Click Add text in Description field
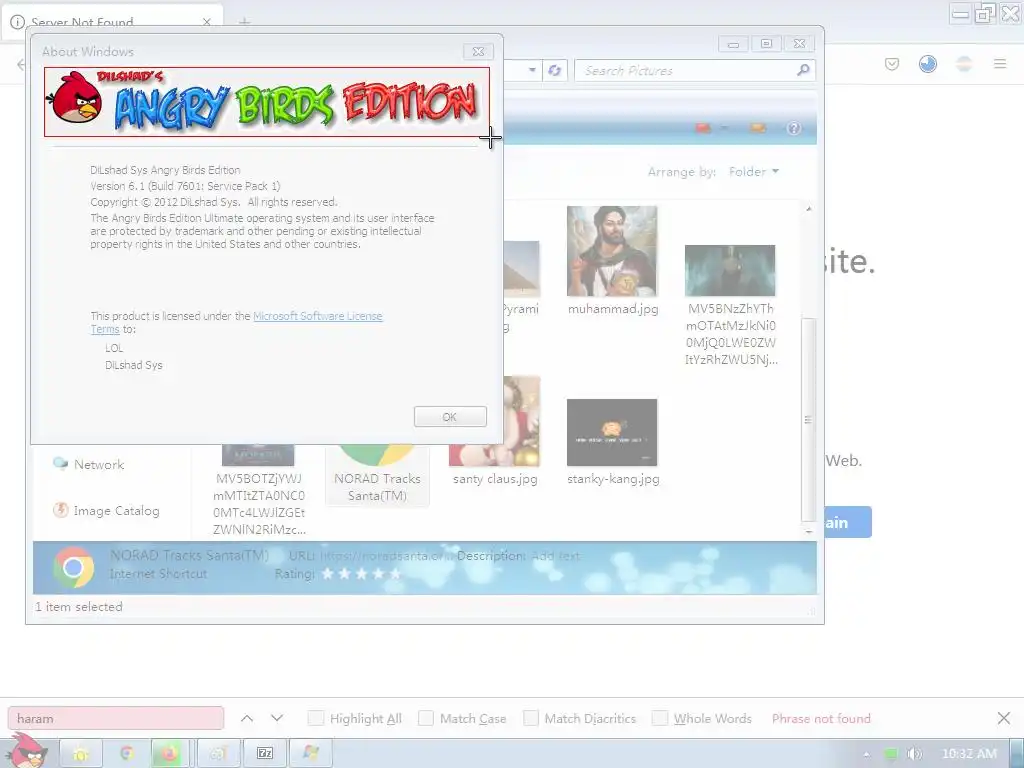Screen dimensions: 1024x768 tap(555, 556)
